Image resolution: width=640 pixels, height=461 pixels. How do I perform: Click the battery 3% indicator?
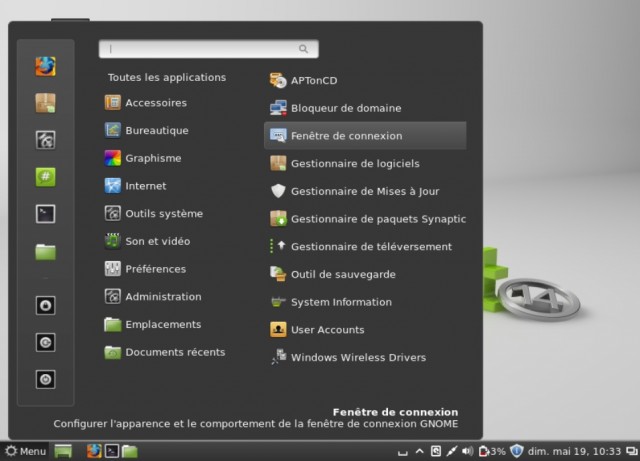coord(492,451)
